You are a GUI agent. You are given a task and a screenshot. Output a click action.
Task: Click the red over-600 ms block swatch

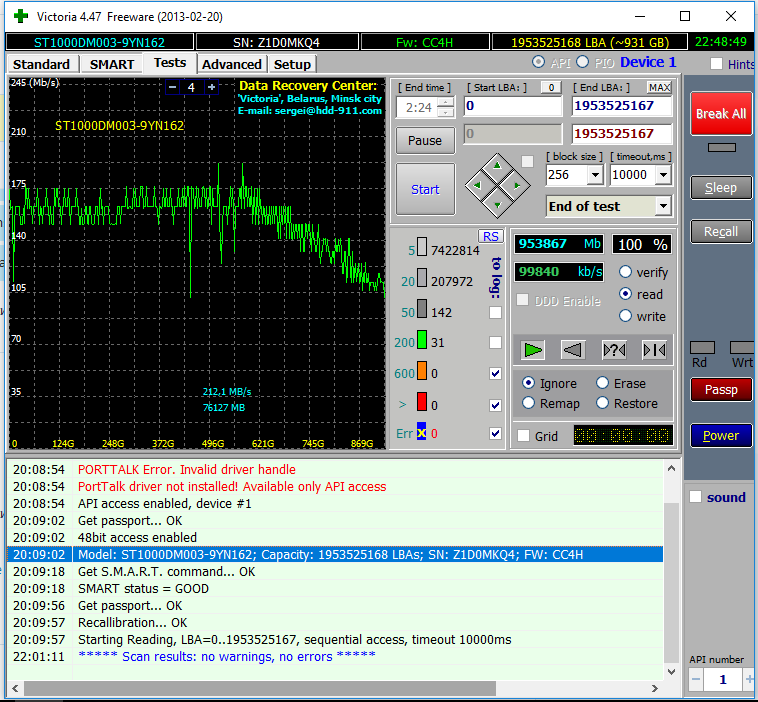[422, 401]
